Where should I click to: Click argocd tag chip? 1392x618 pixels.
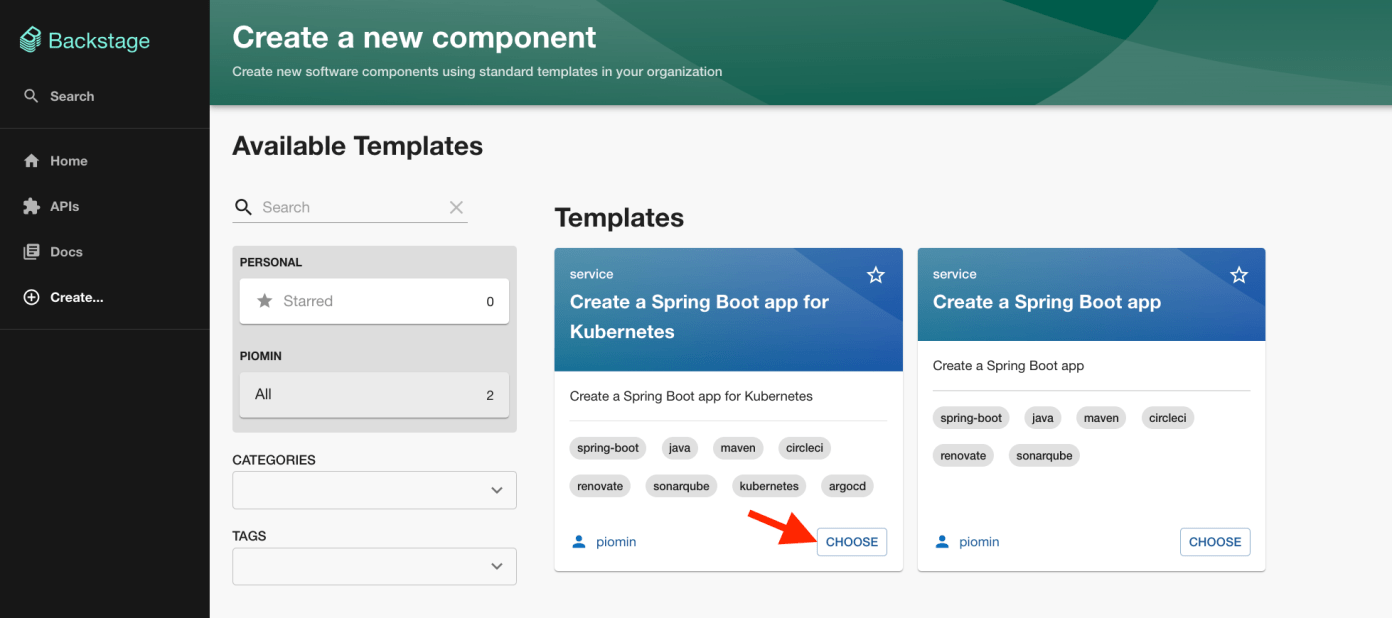coord(847,486)
